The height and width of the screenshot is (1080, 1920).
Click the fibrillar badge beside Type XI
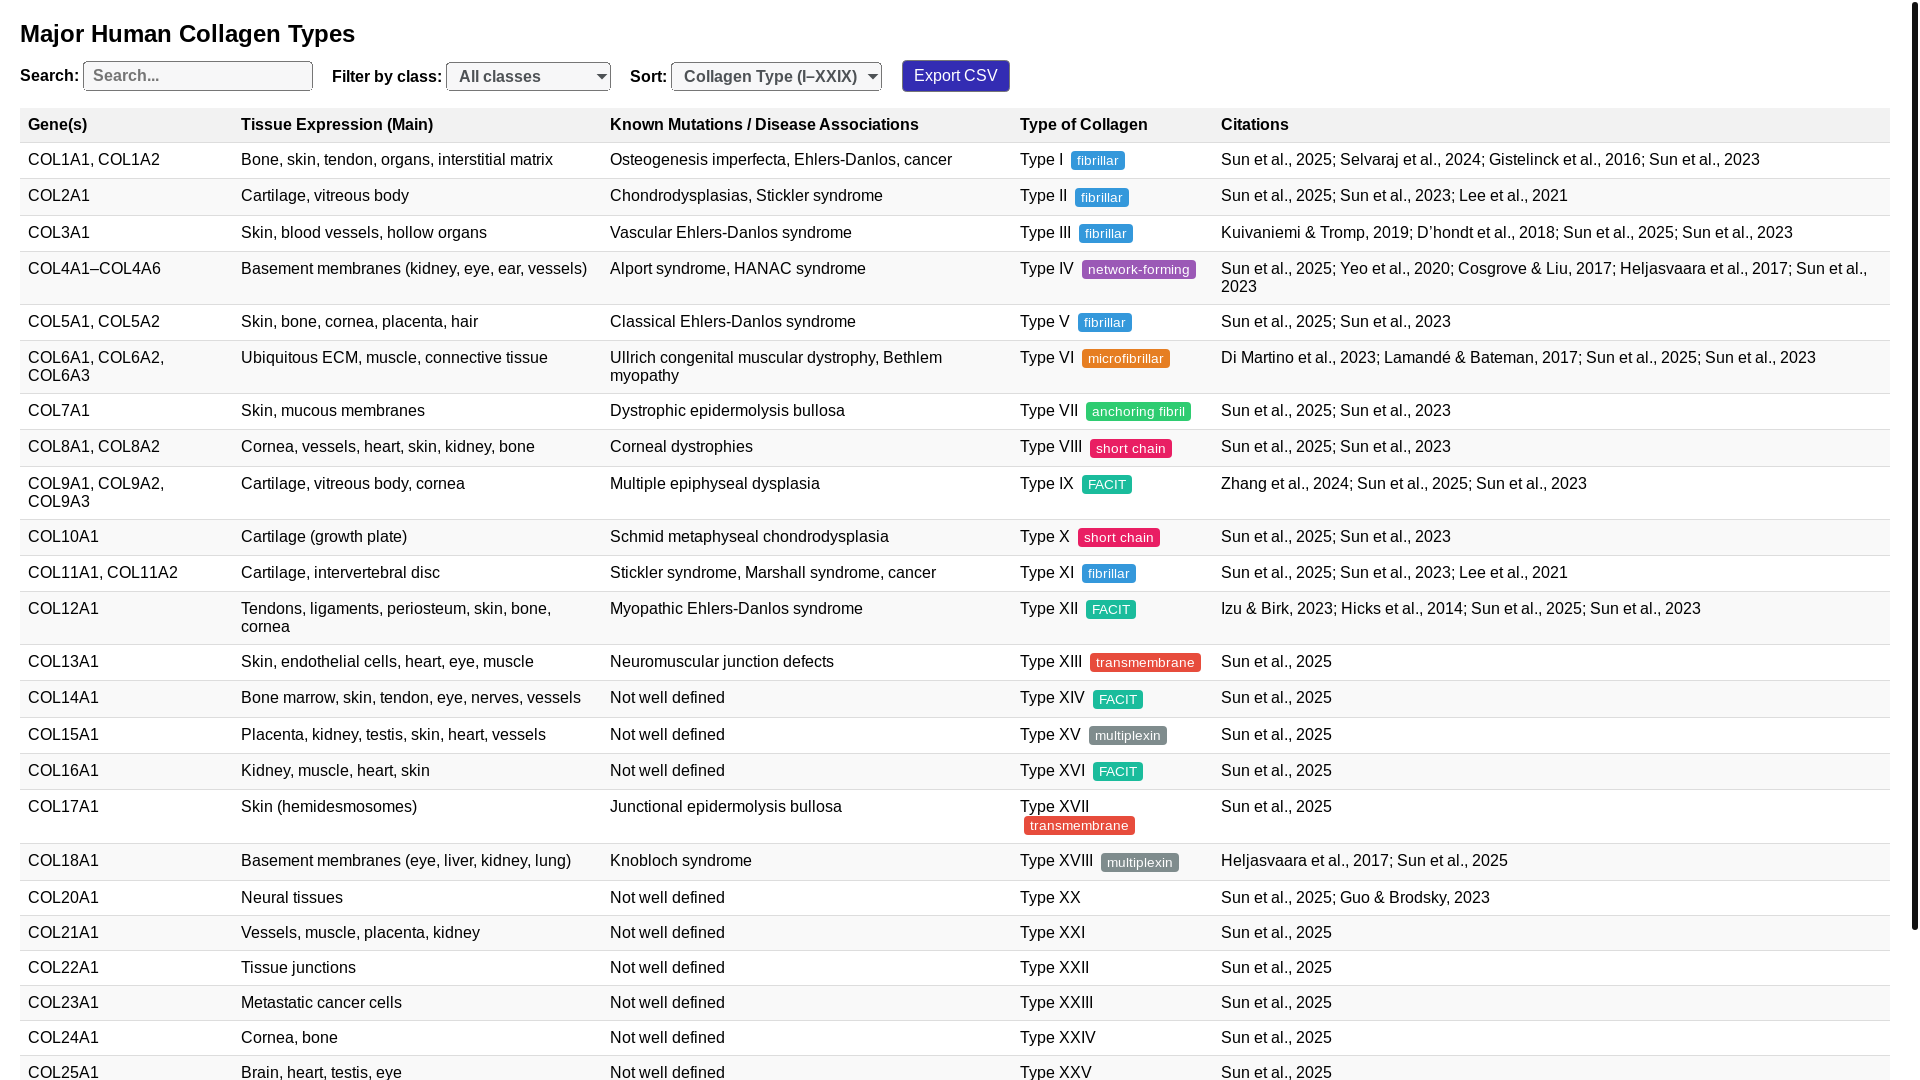click(1109, 574)
